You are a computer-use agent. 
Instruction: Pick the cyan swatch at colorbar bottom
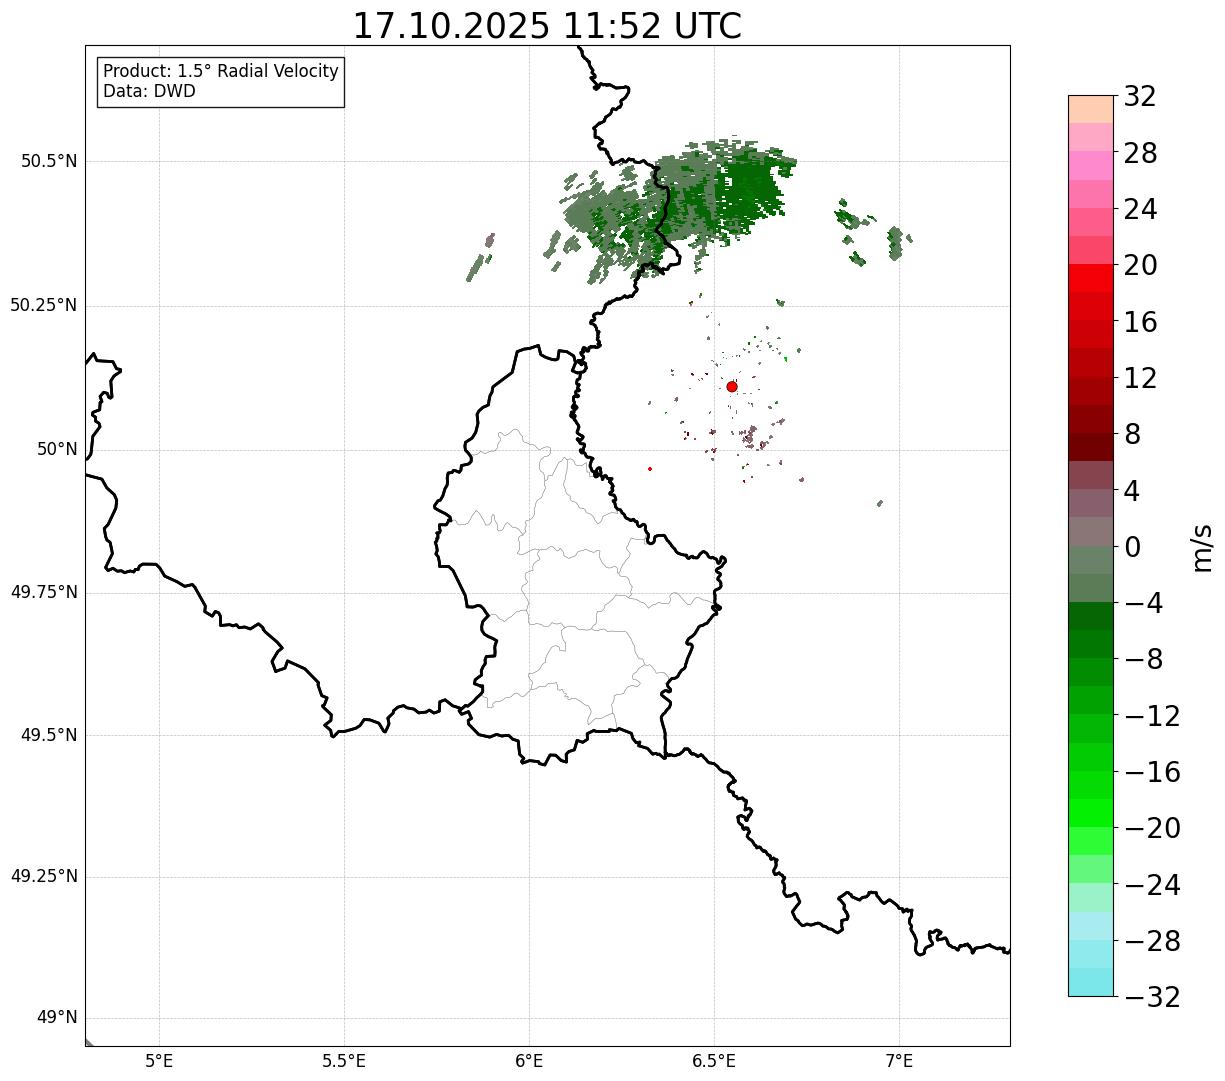coord(1091,982)
